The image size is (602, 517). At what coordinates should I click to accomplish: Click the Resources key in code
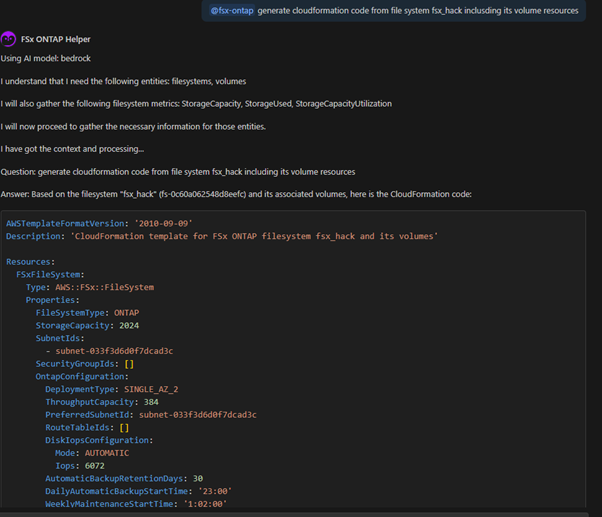pyautogui.click(x=28, y=262)
